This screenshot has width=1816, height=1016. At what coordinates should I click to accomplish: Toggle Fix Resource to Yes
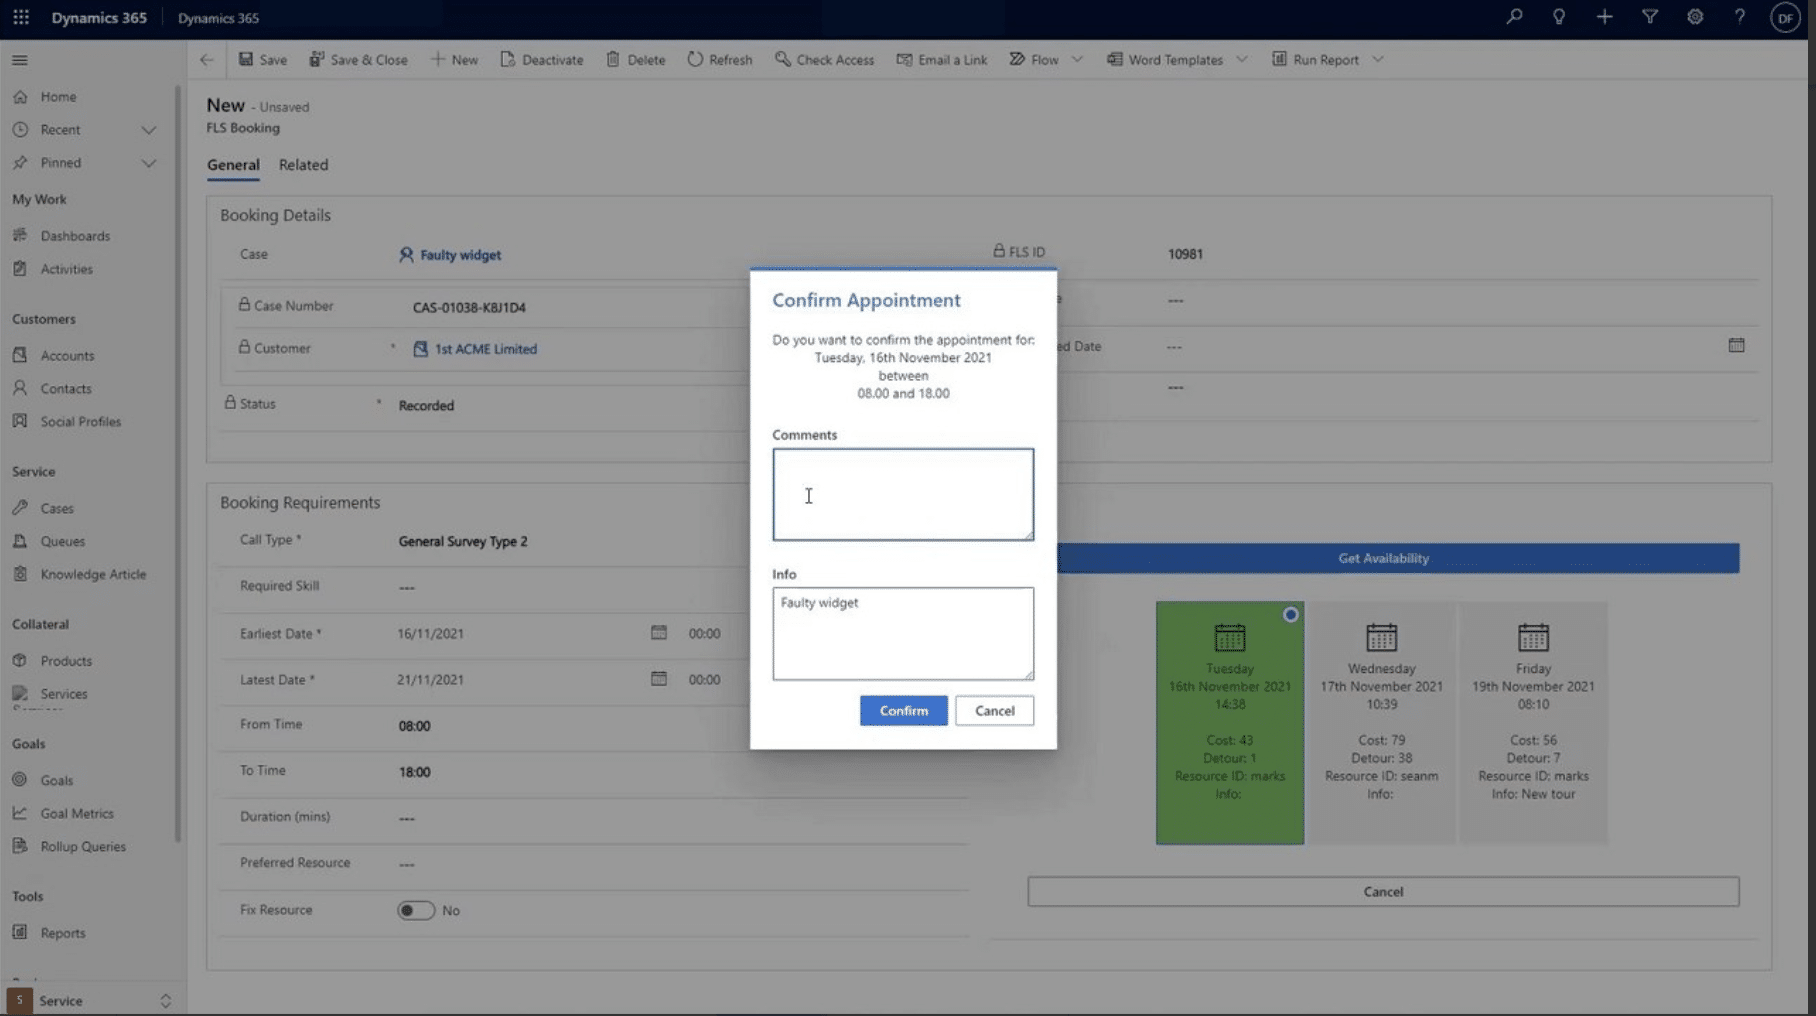click(416, 910)
